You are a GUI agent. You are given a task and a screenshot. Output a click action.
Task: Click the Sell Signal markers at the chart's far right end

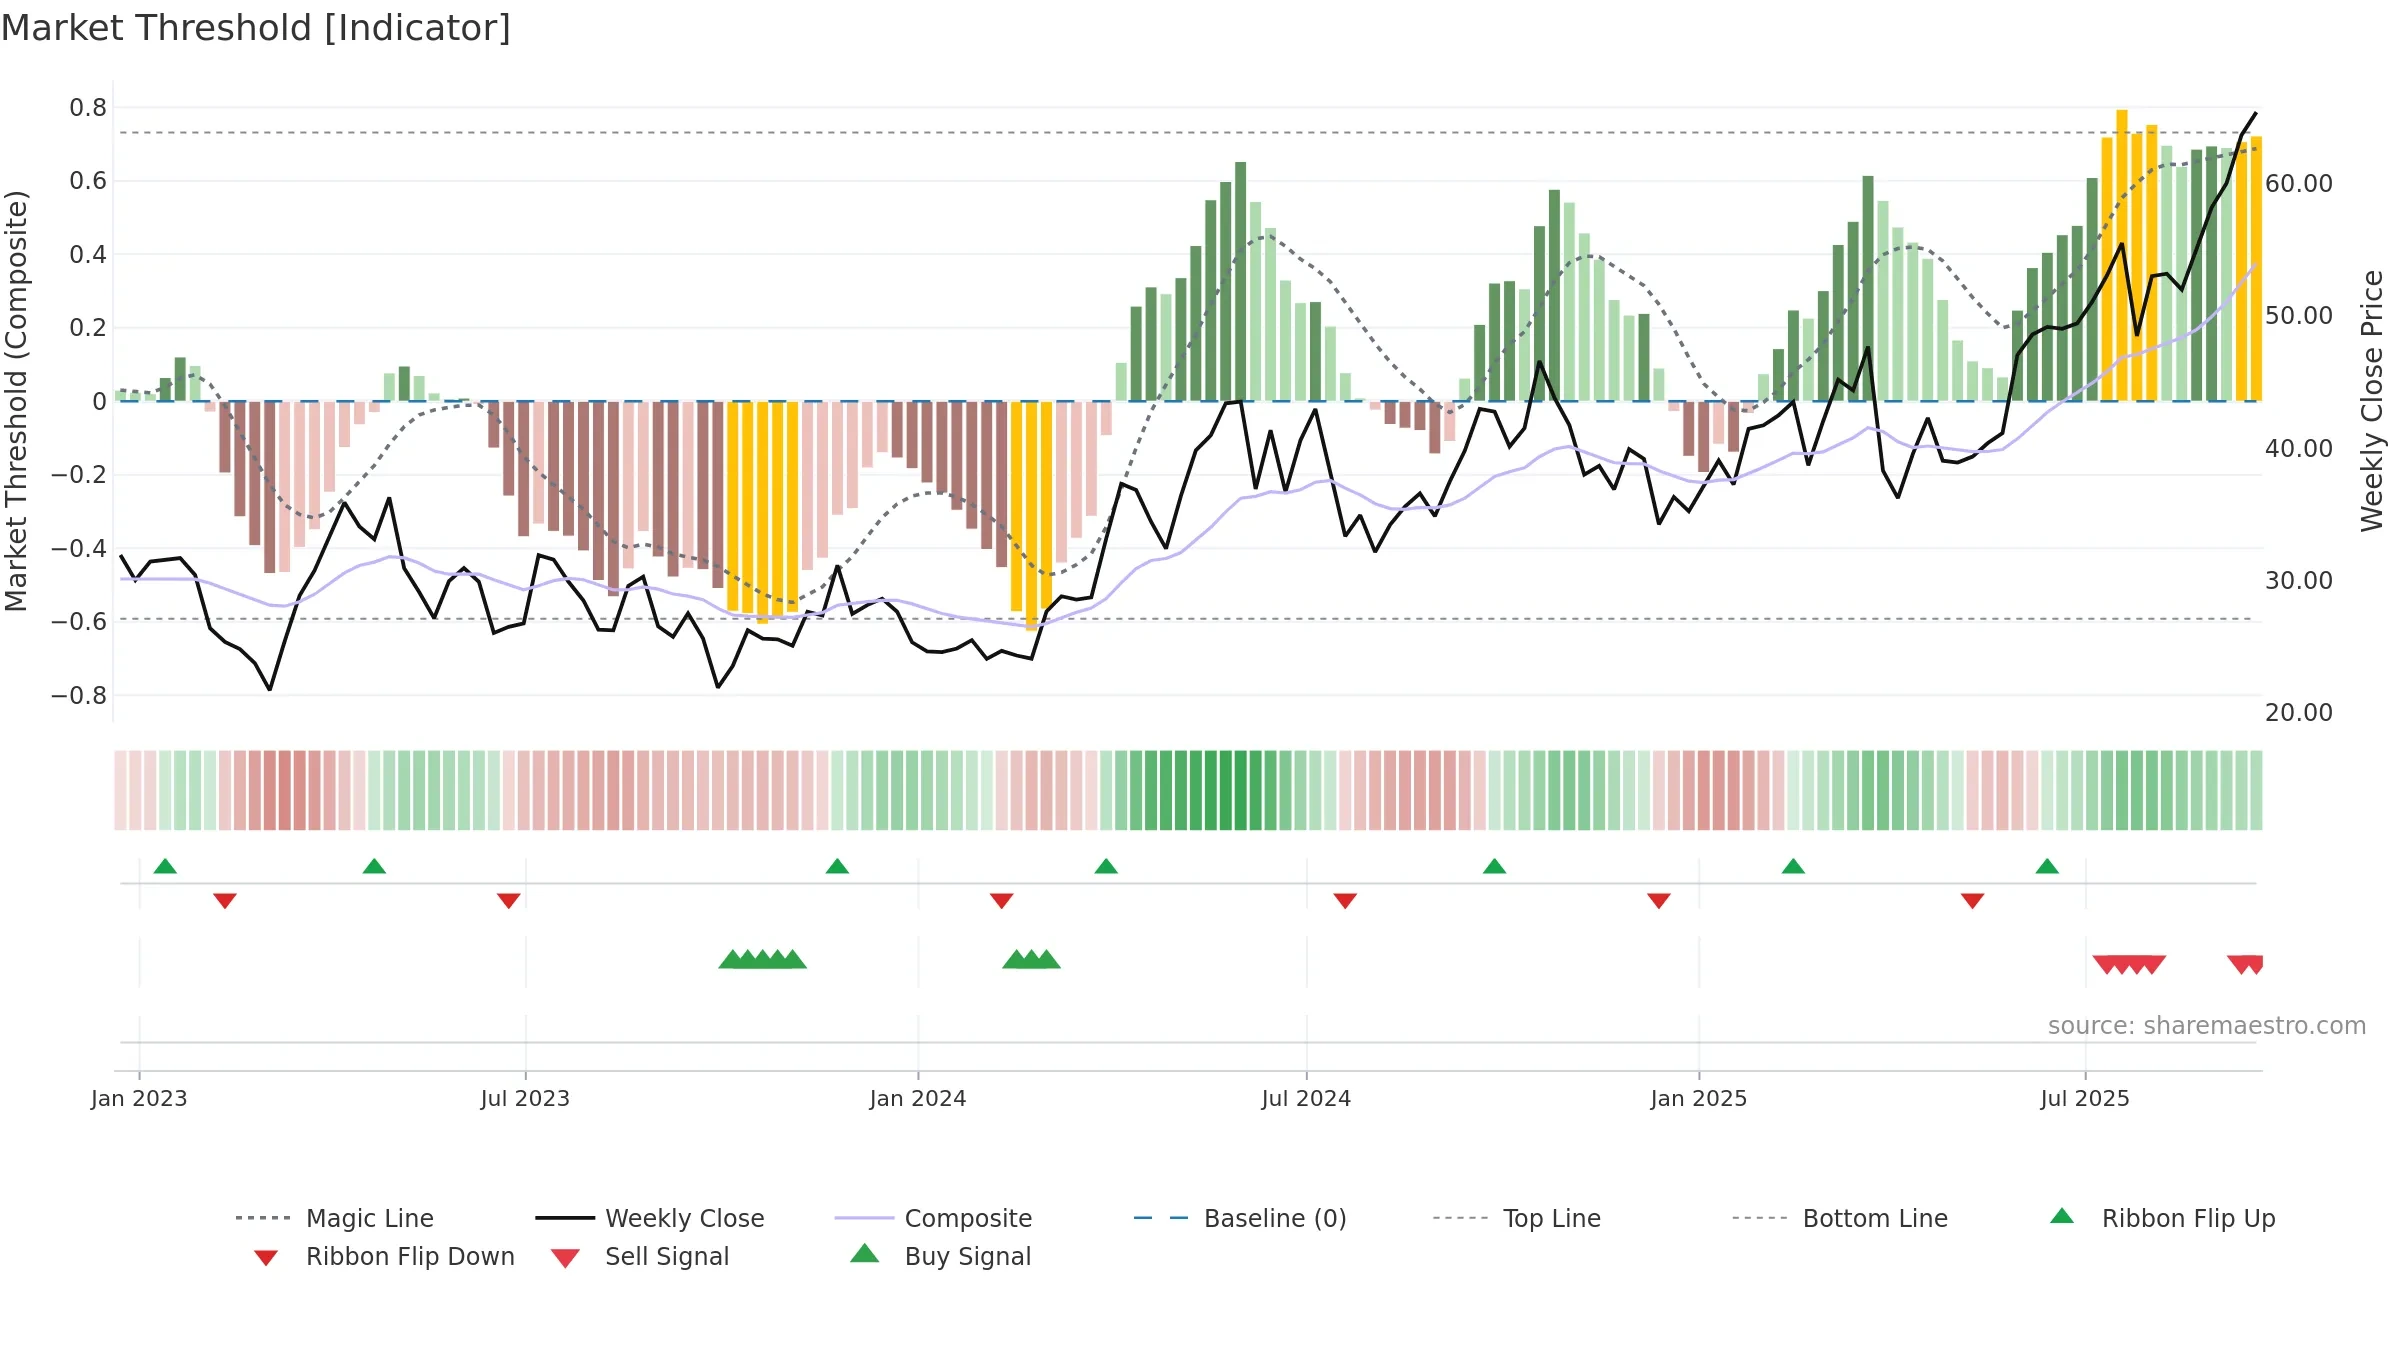(x=2246, y=965)
